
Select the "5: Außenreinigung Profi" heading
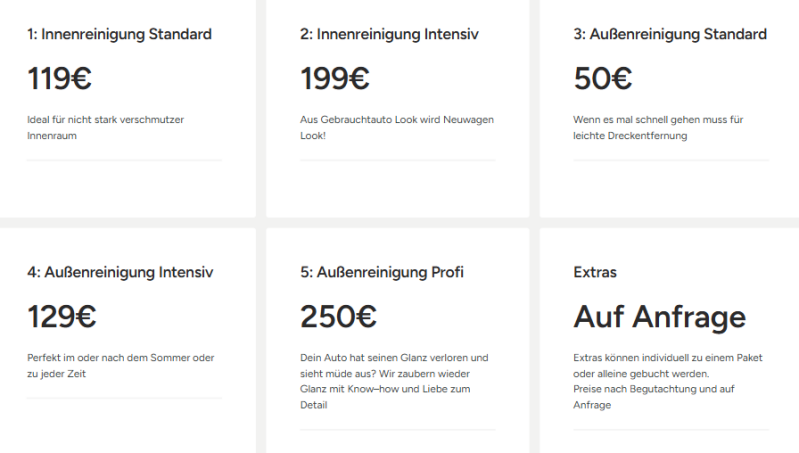[x=382, y=272]
